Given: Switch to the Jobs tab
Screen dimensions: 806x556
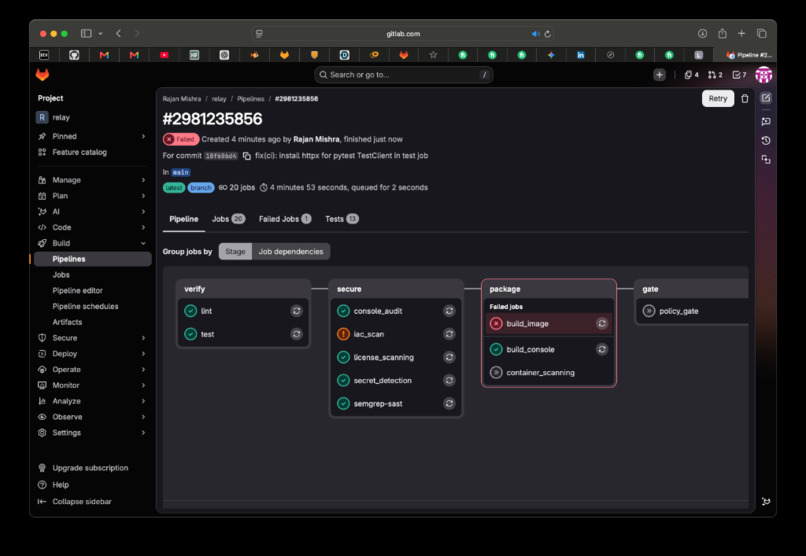Looking at the screenshot, I should [228, 219].
